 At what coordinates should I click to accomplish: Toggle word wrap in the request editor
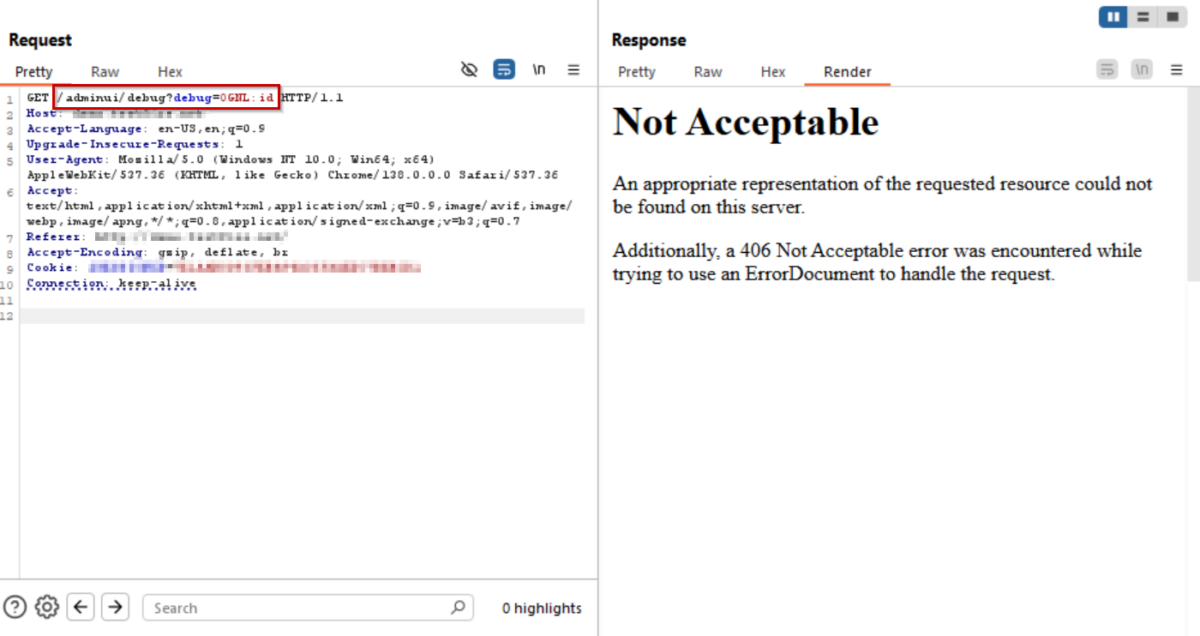click(x=504, y=69)
